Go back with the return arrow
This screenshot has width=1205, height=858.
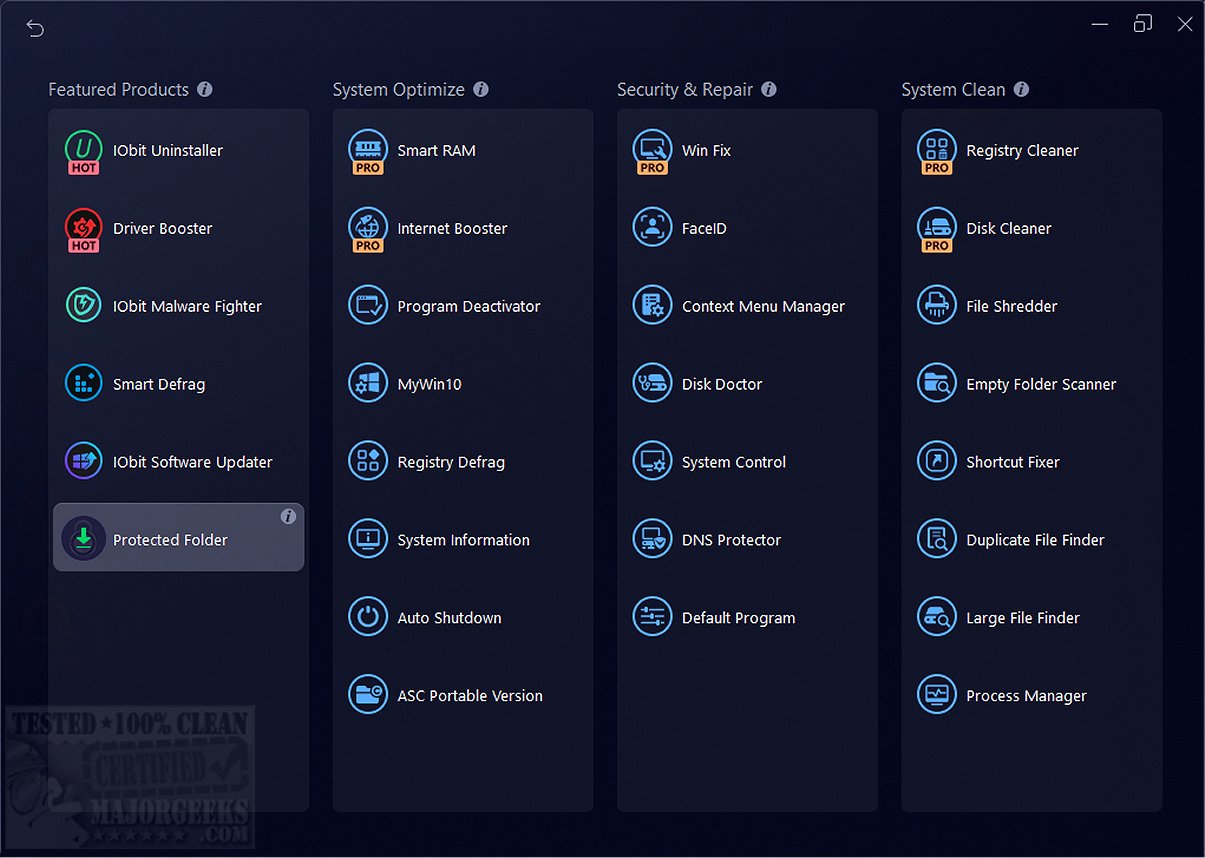click(x=35, y=28)
